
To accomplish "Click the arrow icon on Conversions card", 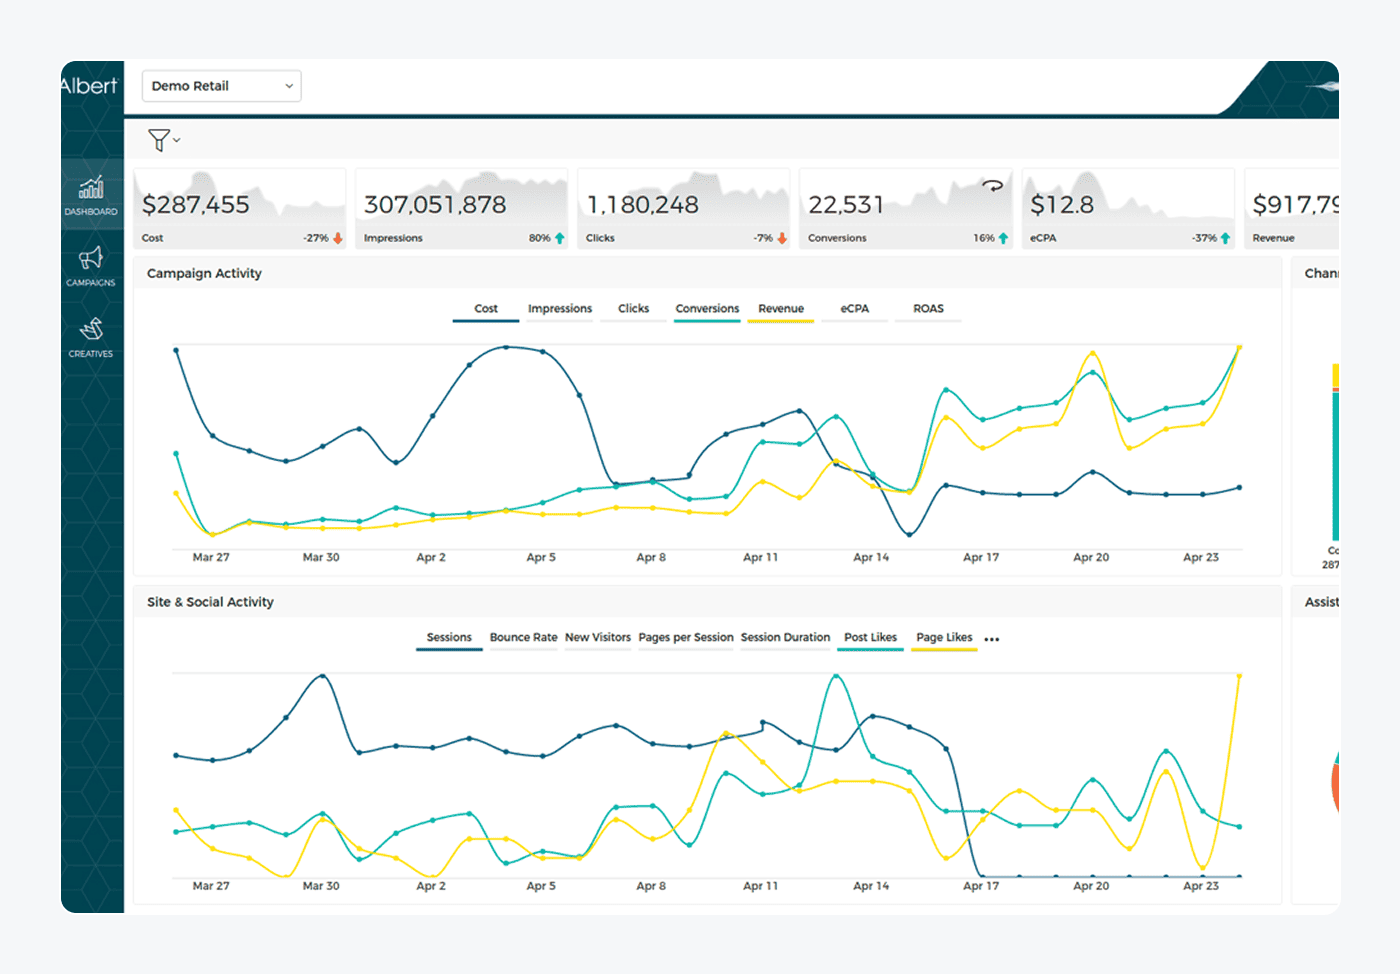I will tap(992, 185).
